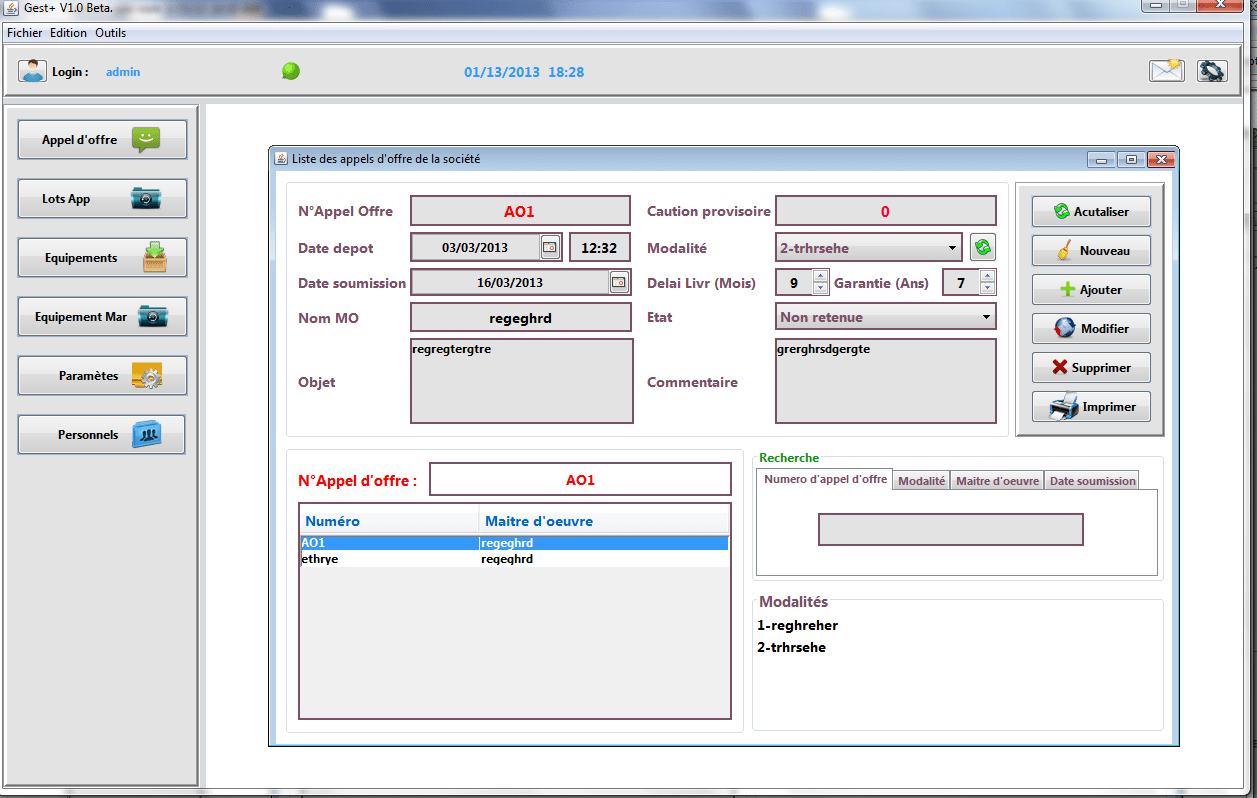Viewport: 1257px width, 798px height.
Task: Click the Nom MO field regeghrd
Action: [x=521, y=317]
